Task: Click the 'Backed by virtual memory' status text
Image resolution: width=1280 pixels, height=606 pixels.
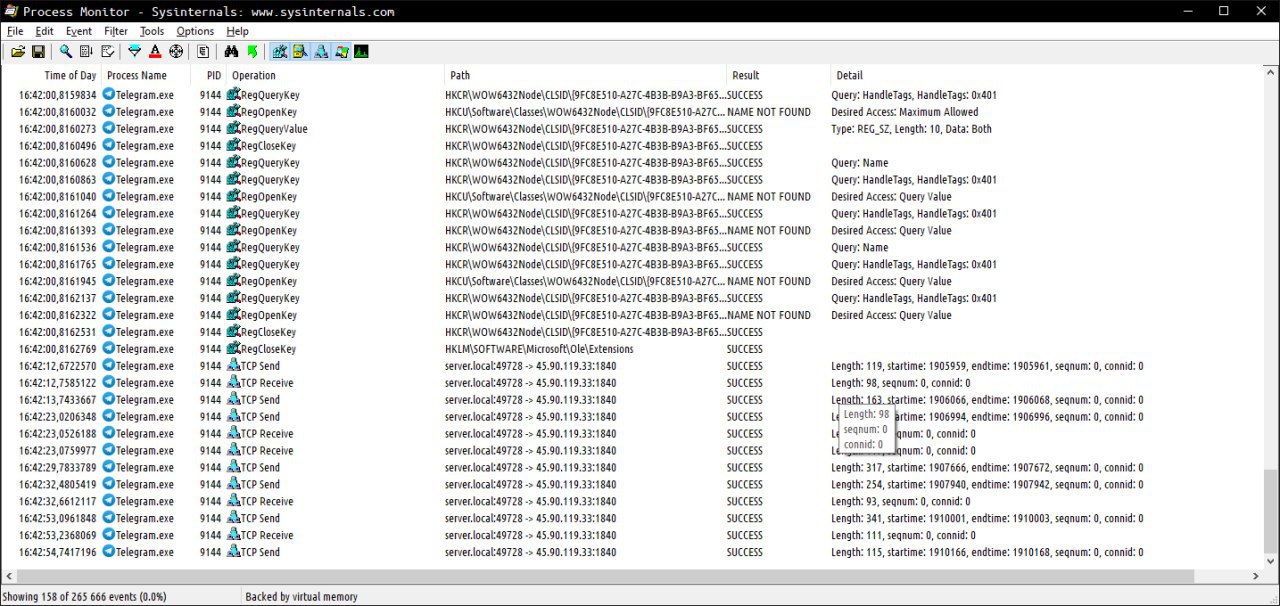Action: (301, 596)
